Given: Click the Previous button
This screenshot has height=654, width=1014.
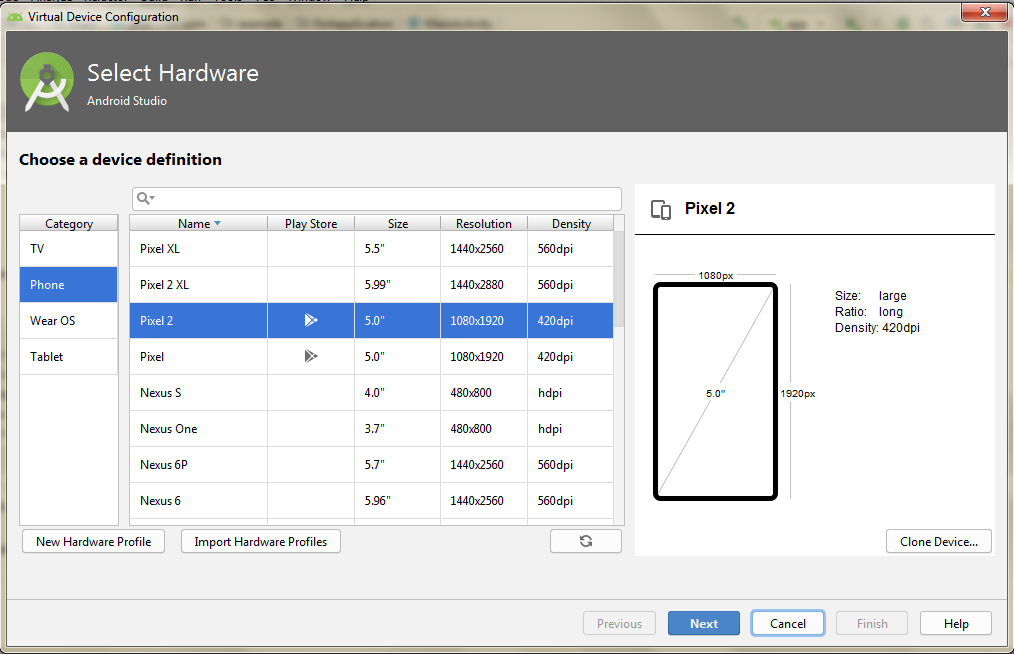Looking at the screenshot, I should pyautogui.click(x=620, y=624).
